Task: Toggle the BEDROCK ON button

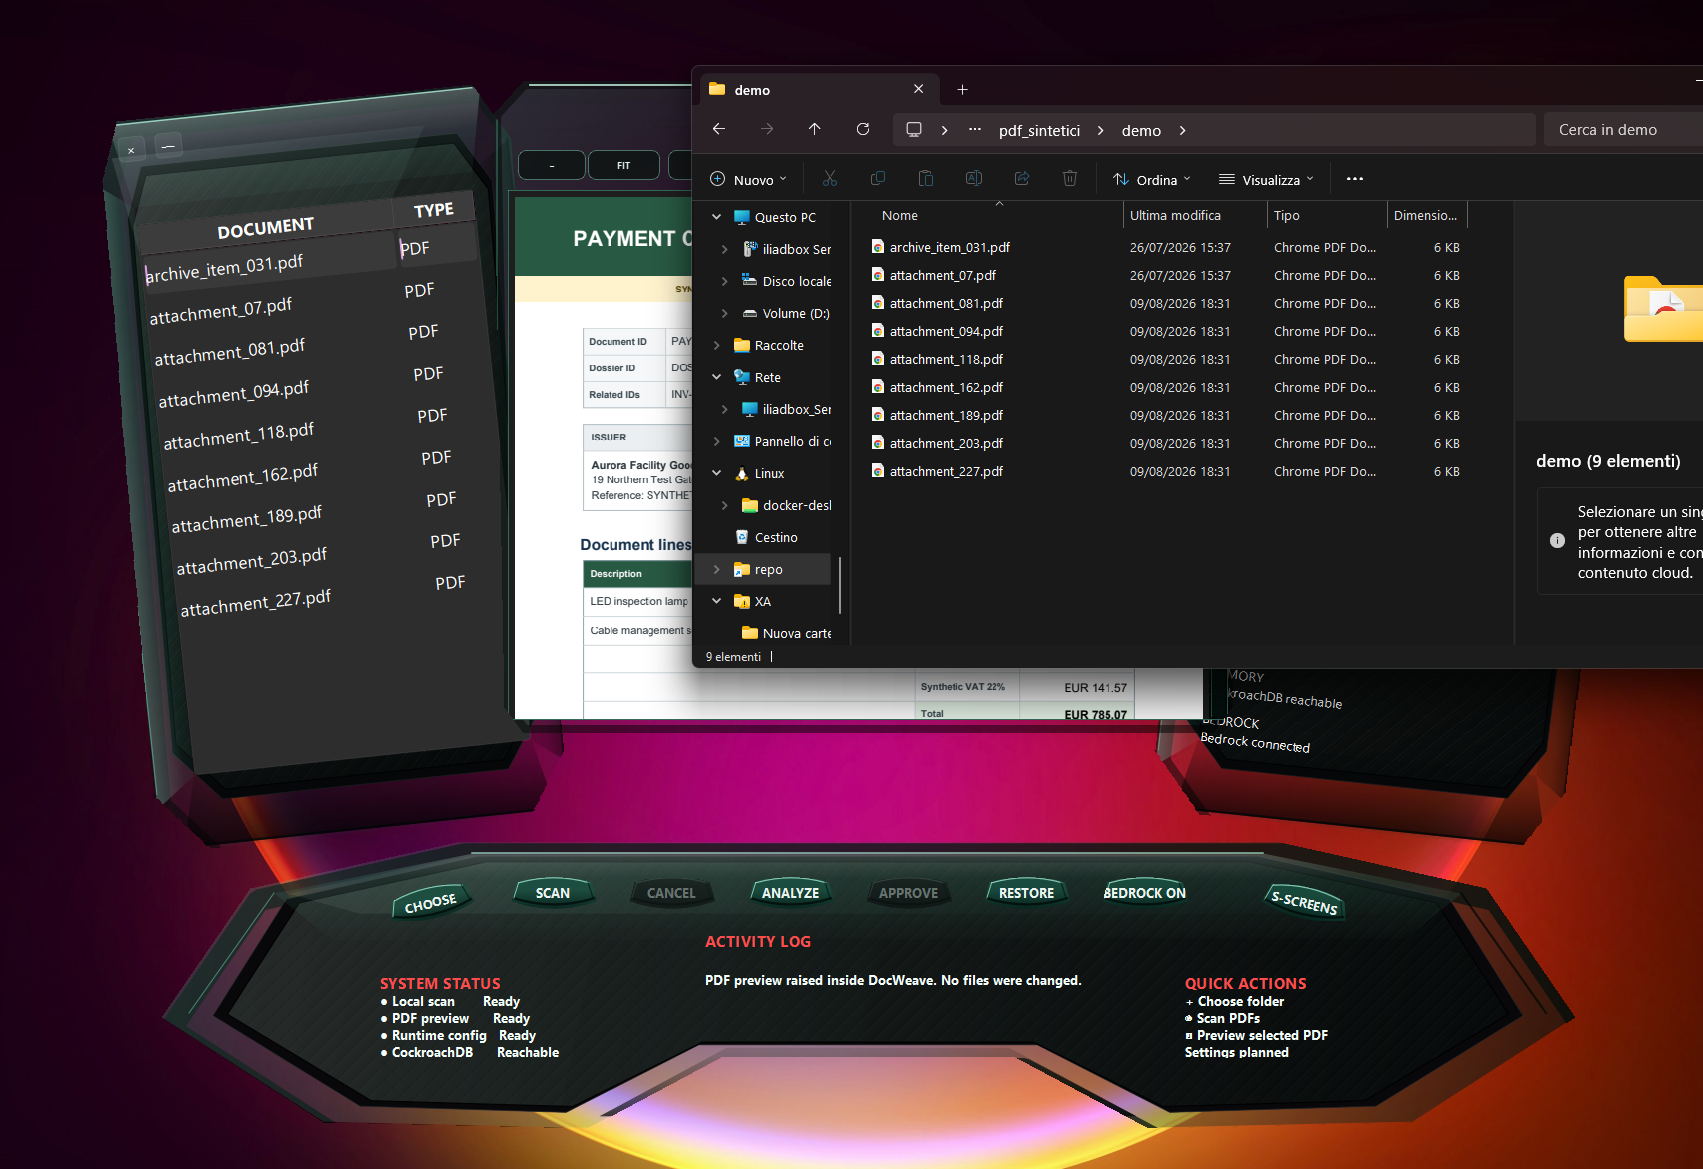Action: [1144, 893]
